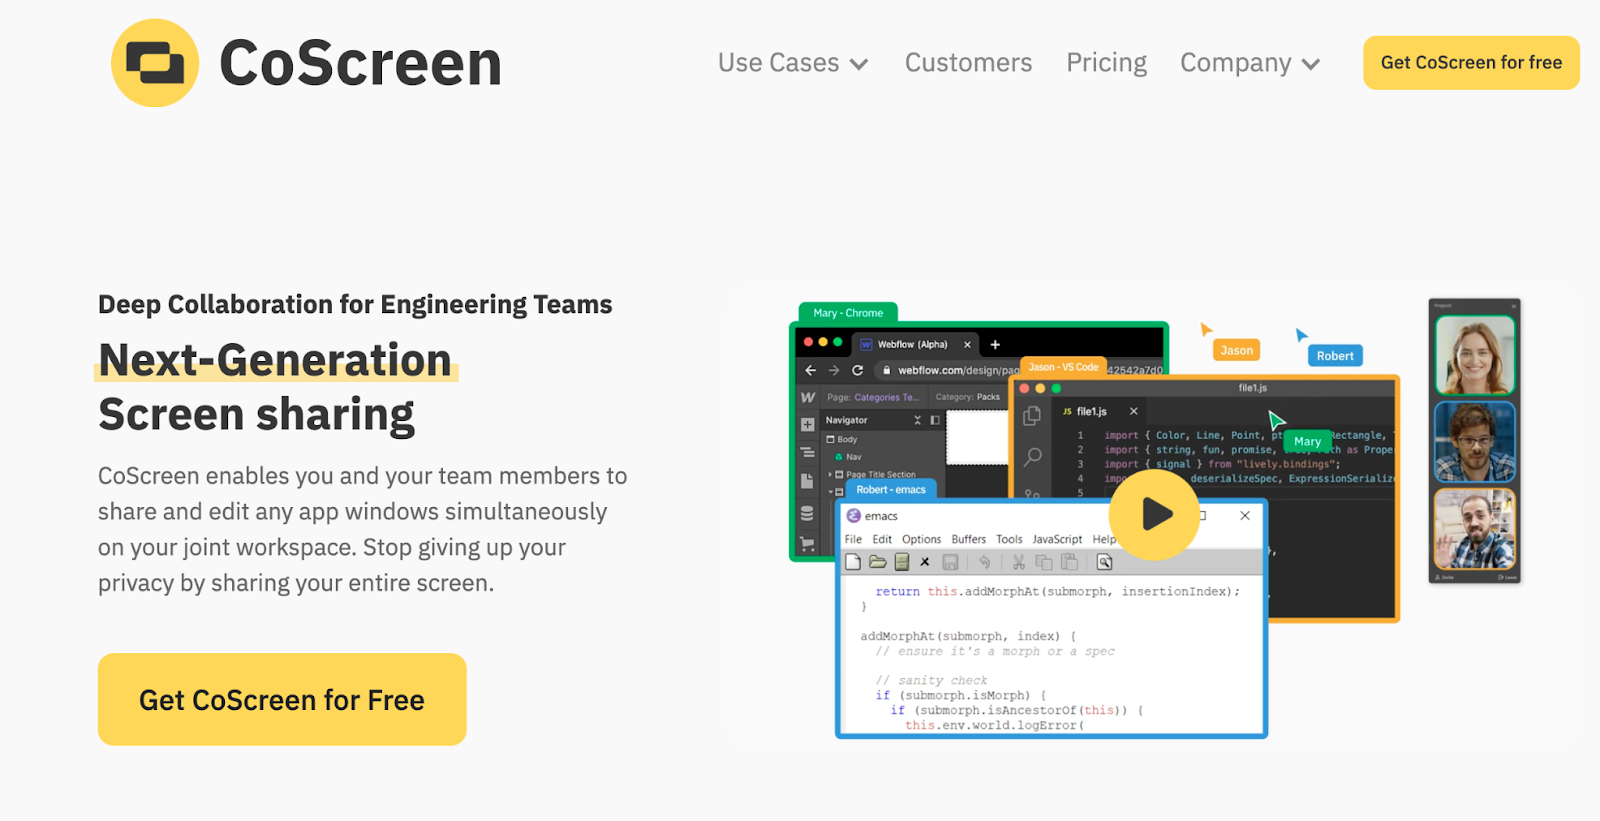Click the Chrome reload page icon
Image resolution: width=1600 pixels, height=821 pixels.
(x=857, y=370)
